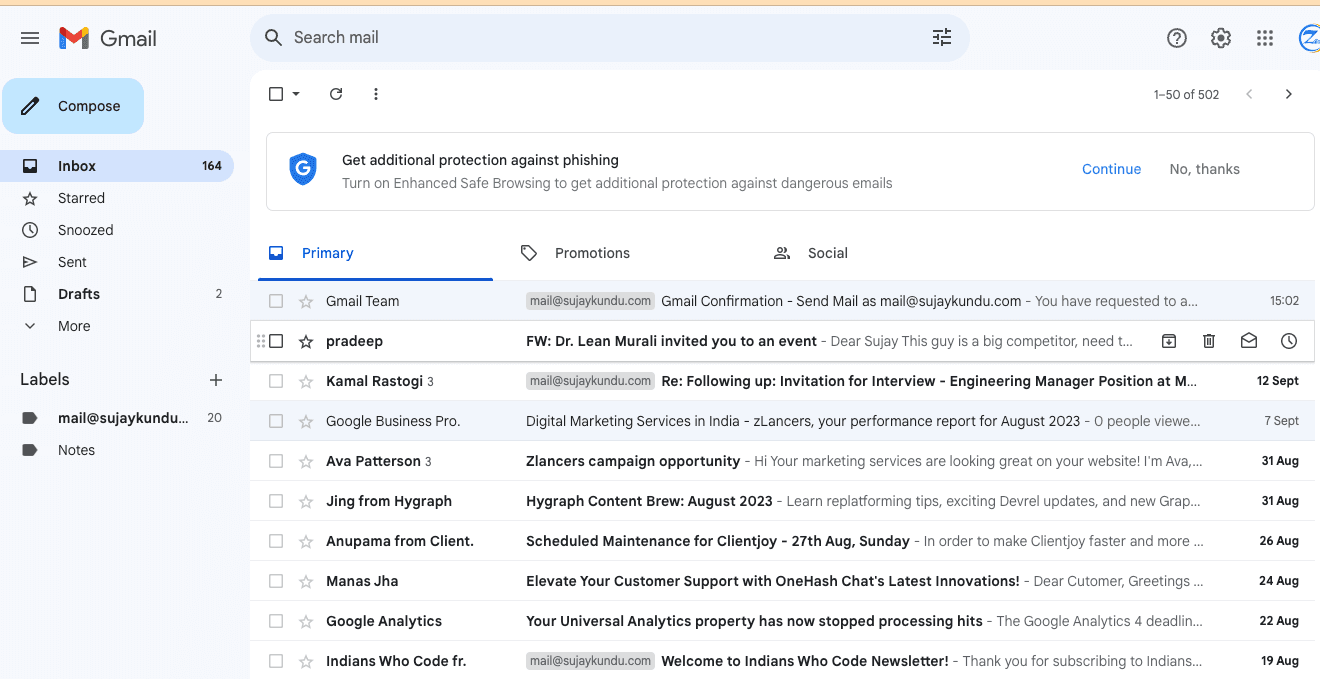Show search options filter icon
This screenshot has width=1320, height=679.
click(942, 37)
